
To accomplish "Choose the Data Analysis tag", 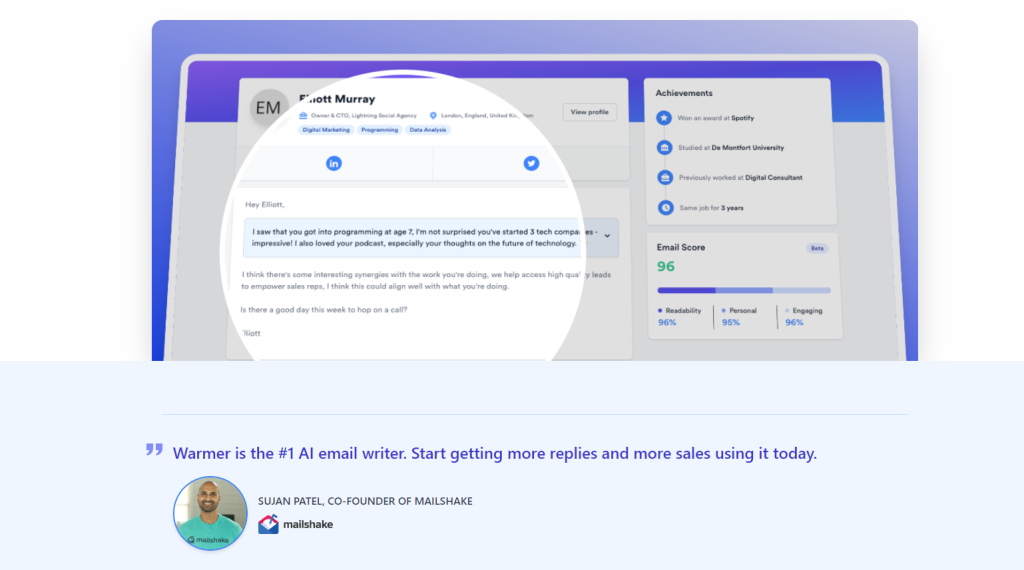I will tap(428, 130).
